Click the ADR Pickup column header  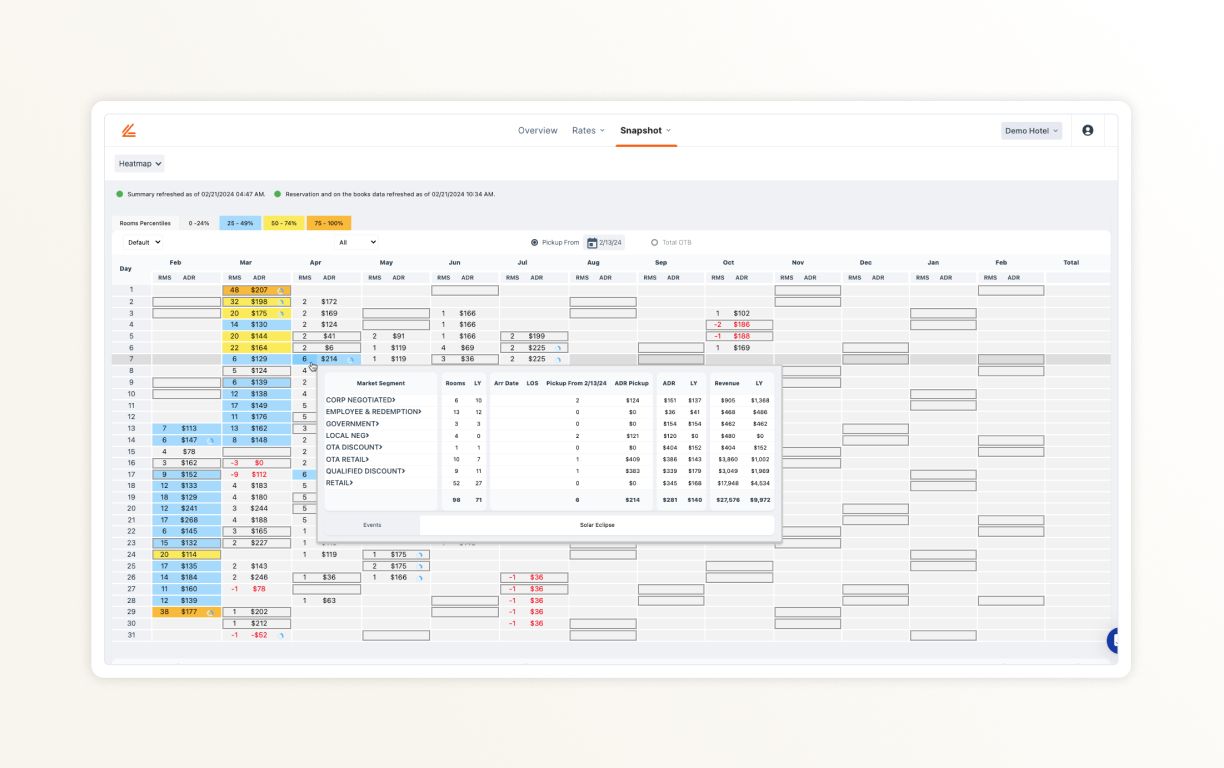coord(632,383)
